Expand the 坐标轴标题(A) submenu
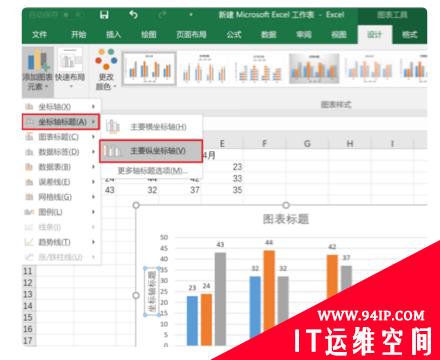The image size is (440, 360). pyautogui.click(x=61, y=122)
